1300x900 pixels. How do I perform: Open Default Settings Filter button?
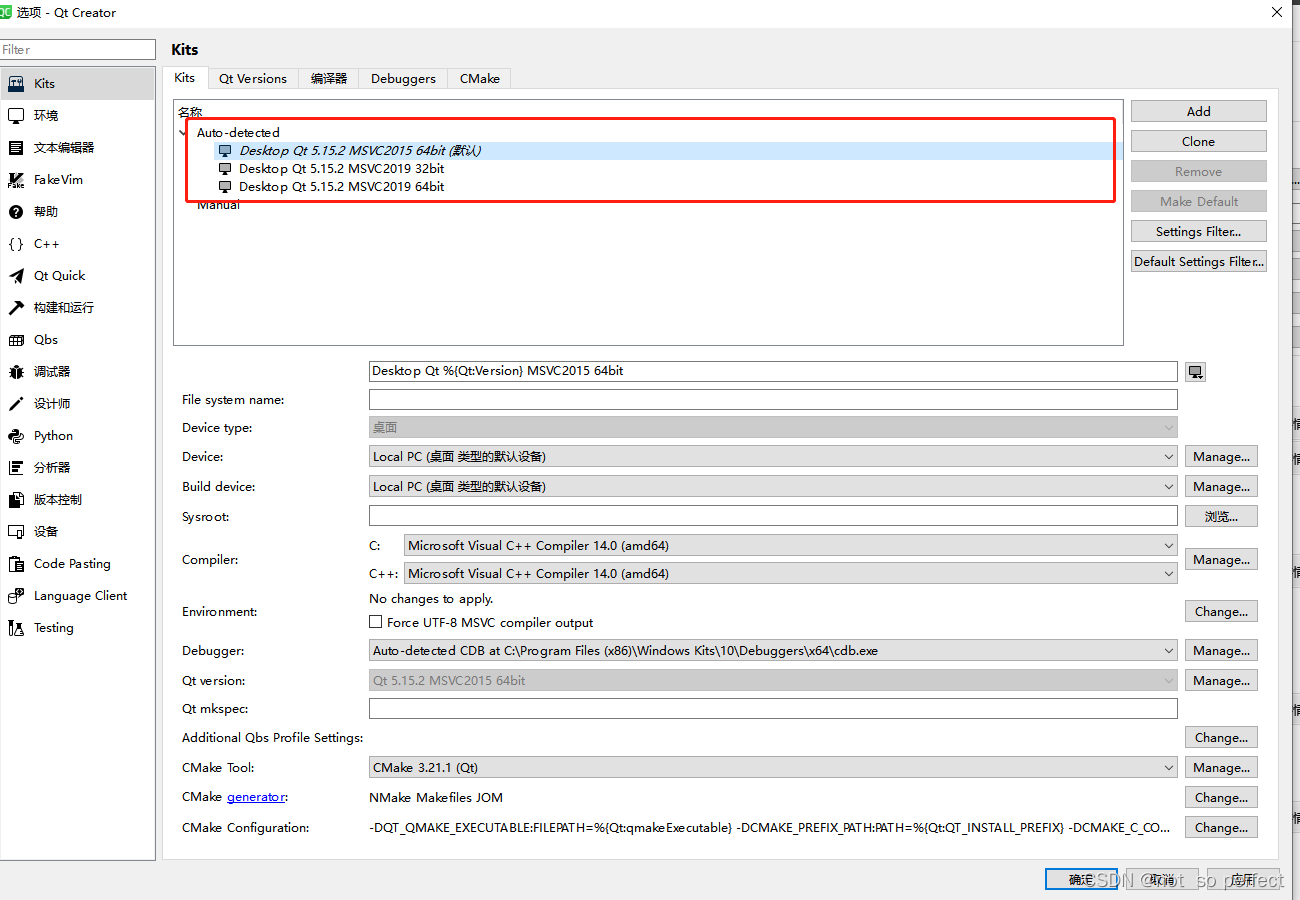[x=1198, y=261]
